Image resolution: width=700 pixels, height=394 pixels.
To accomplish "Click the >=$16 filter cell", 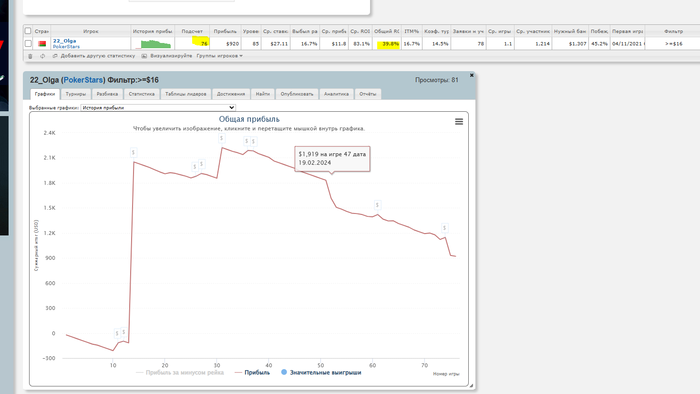I will pyautogui.click(x=673, y=43).
